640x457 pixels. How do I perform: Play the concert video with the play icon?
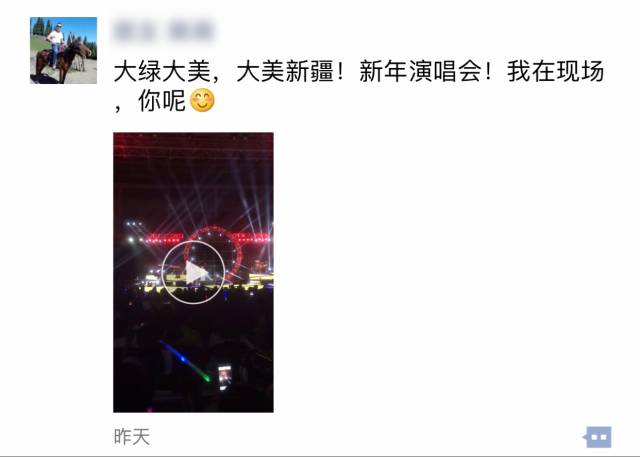point(193,272)
